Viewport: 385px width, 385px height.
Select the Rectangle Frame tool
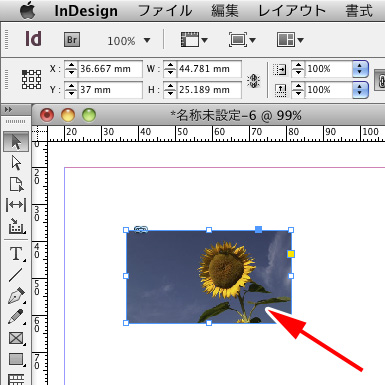(16, 338)
